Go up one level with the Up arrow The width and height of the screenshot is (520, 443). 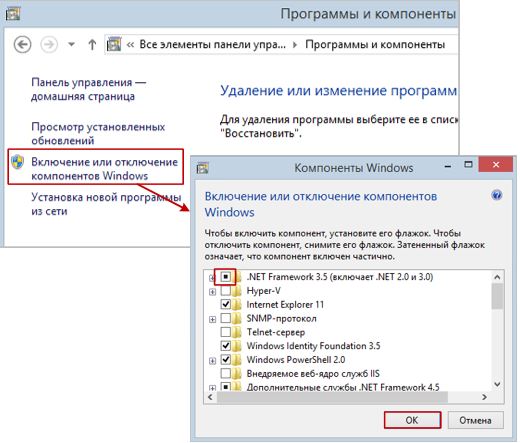coord(92,44)
